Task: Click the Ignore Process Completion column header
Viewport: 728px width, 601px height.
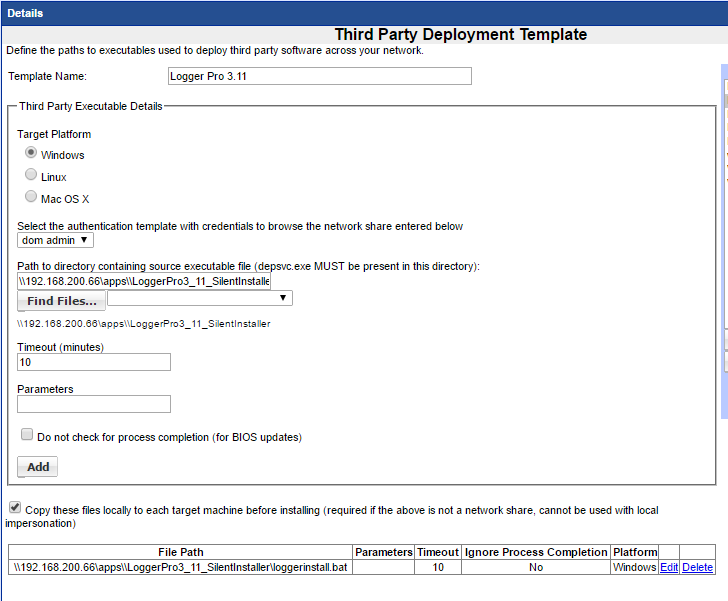Action: pos(536,552)
